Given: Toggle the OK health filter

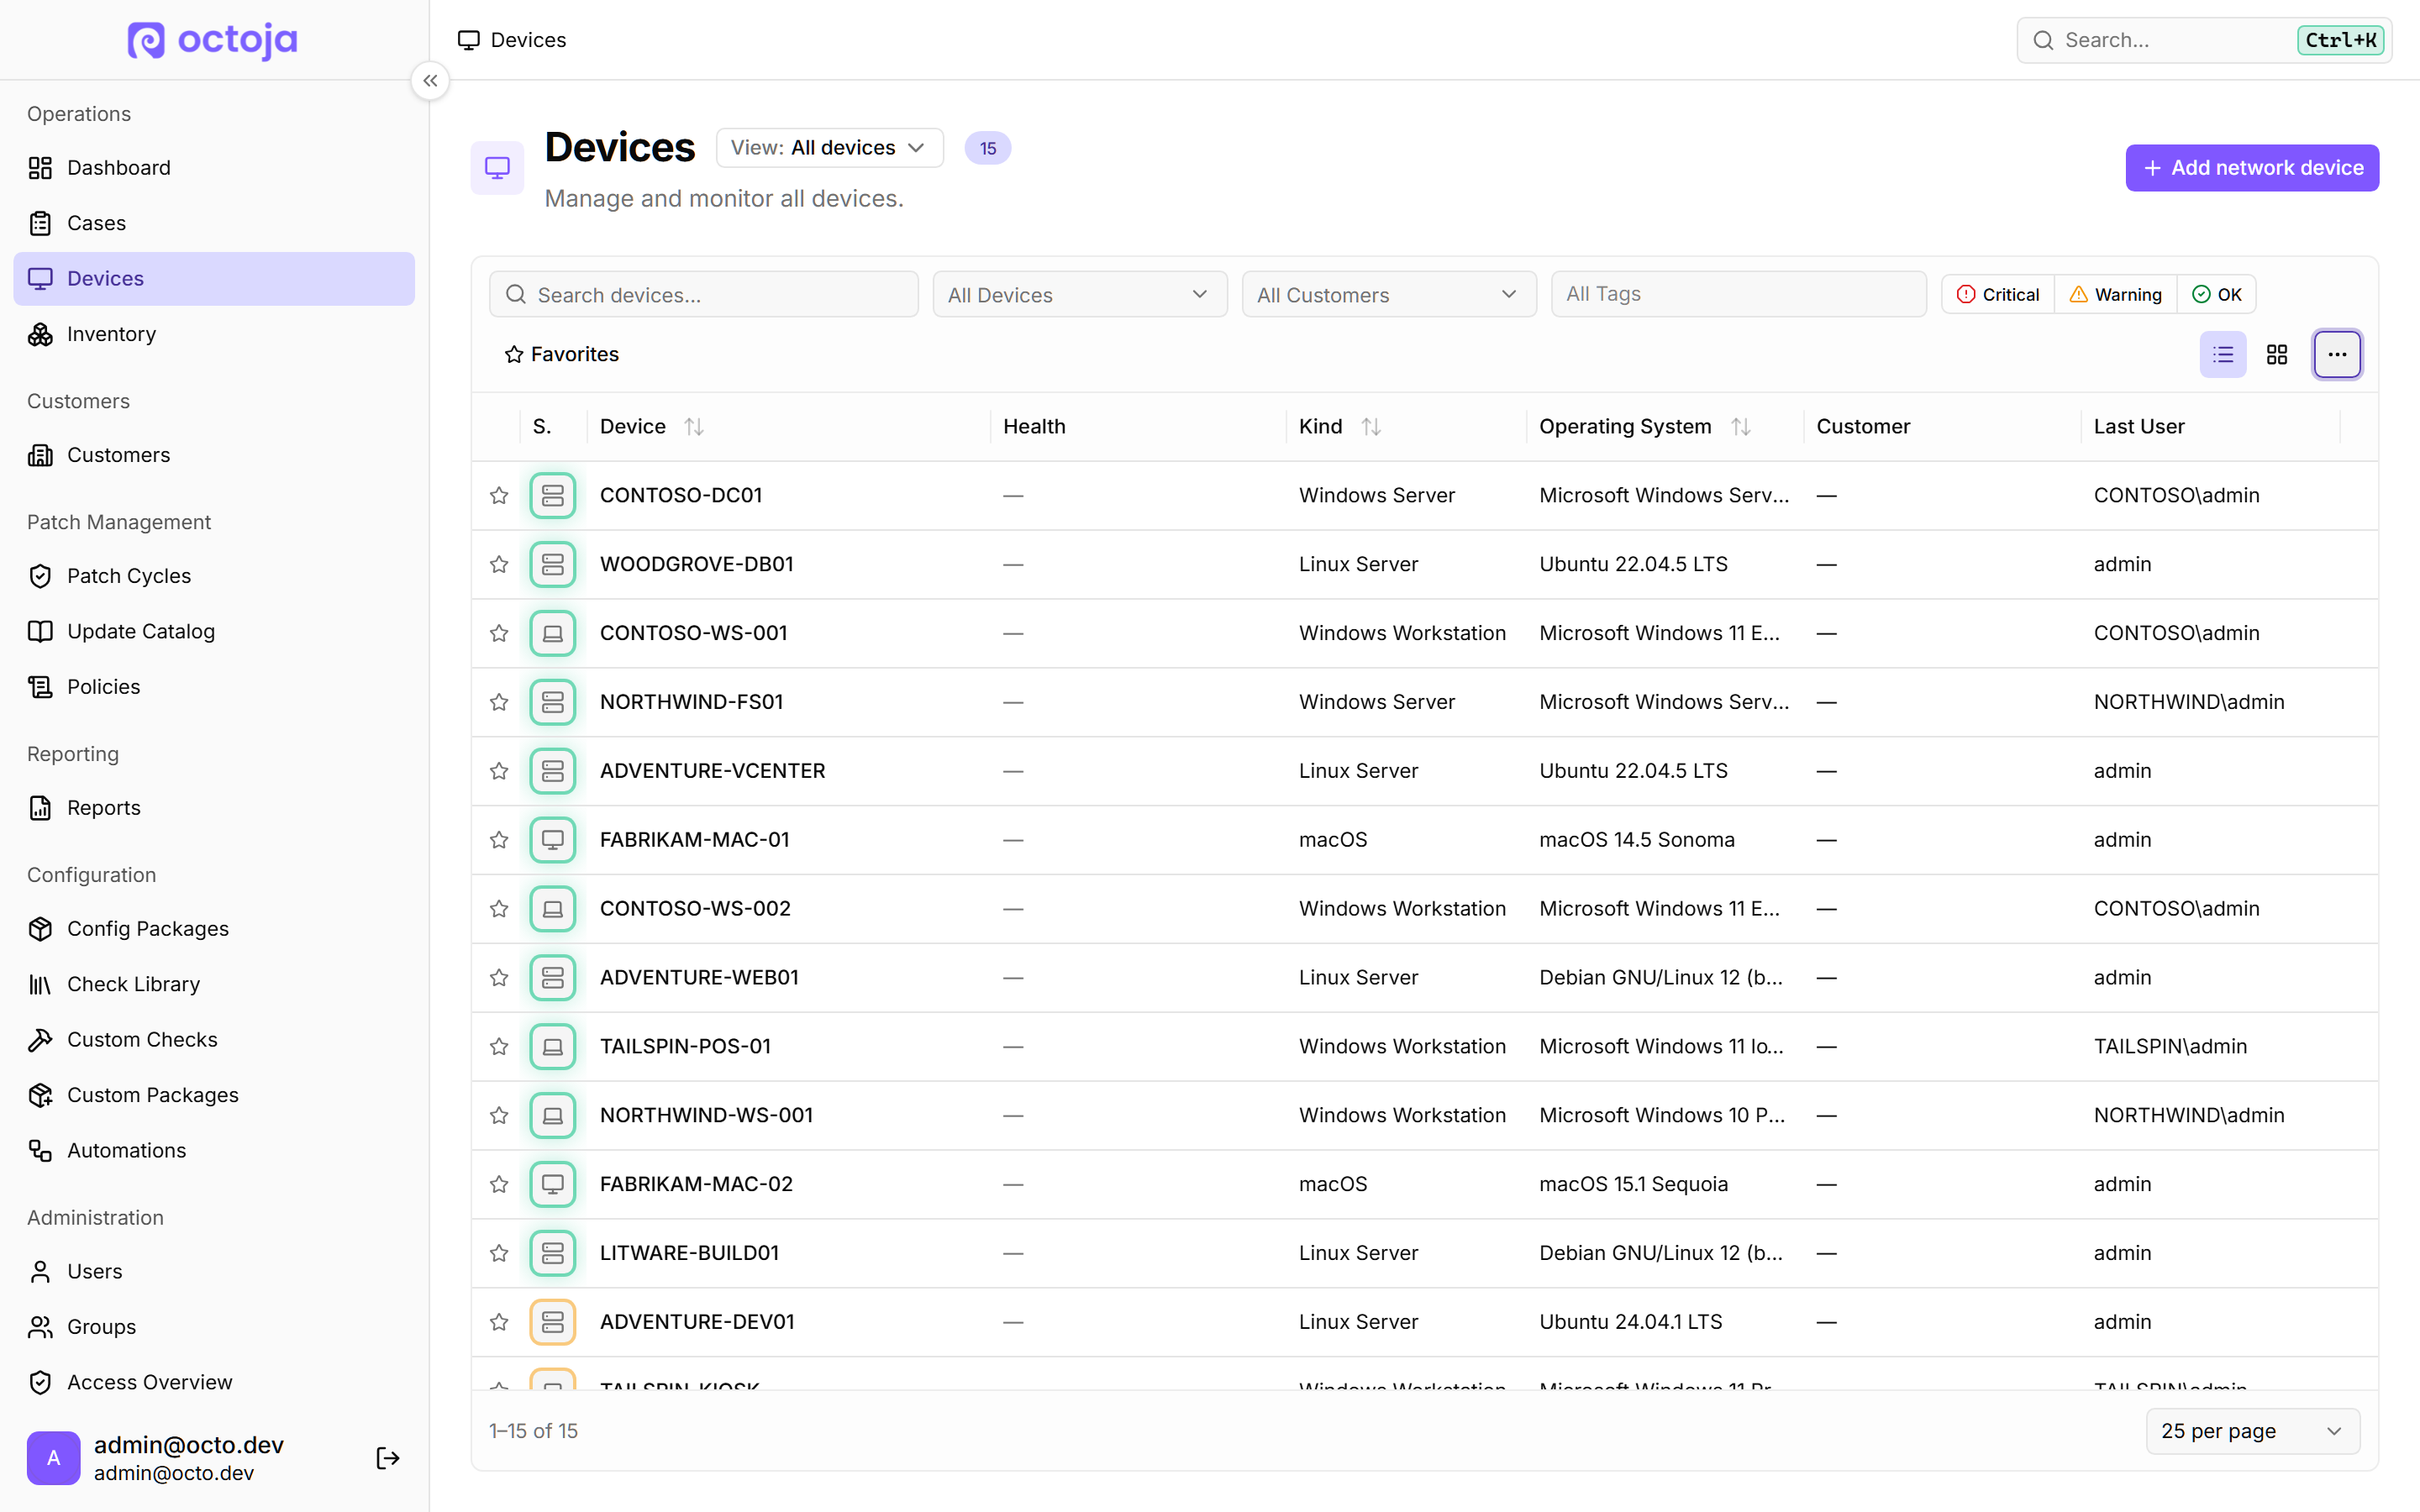Looking at the screenshot, I should [x=2216, y=295].
